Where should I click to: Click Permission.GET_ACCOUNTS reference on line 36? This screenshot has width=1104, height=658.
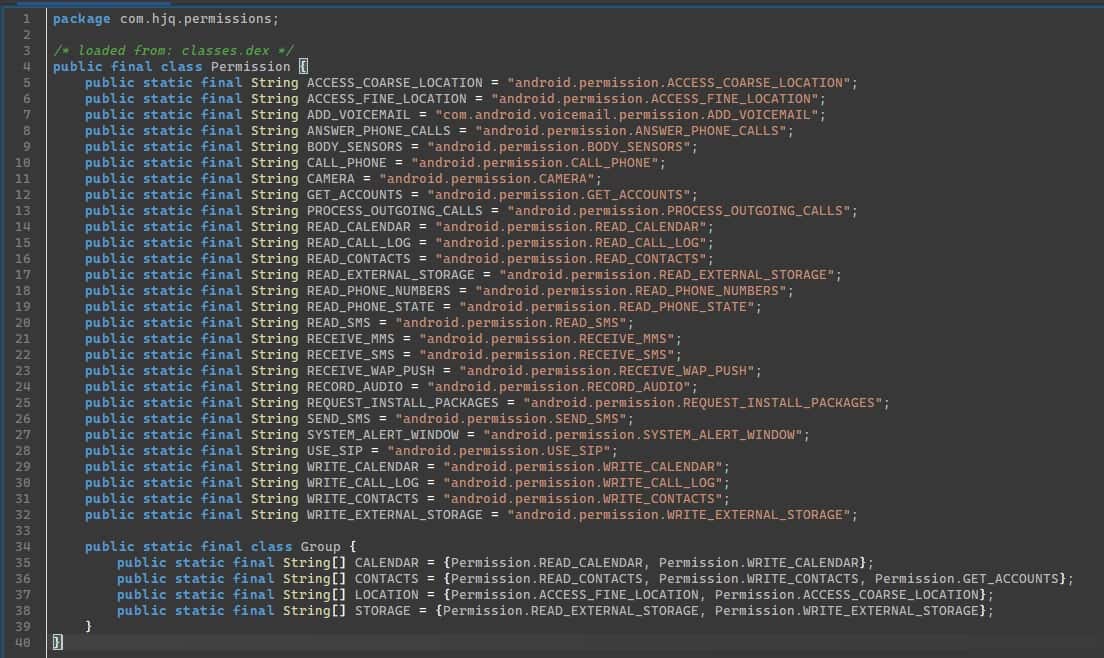click(967, 579)
